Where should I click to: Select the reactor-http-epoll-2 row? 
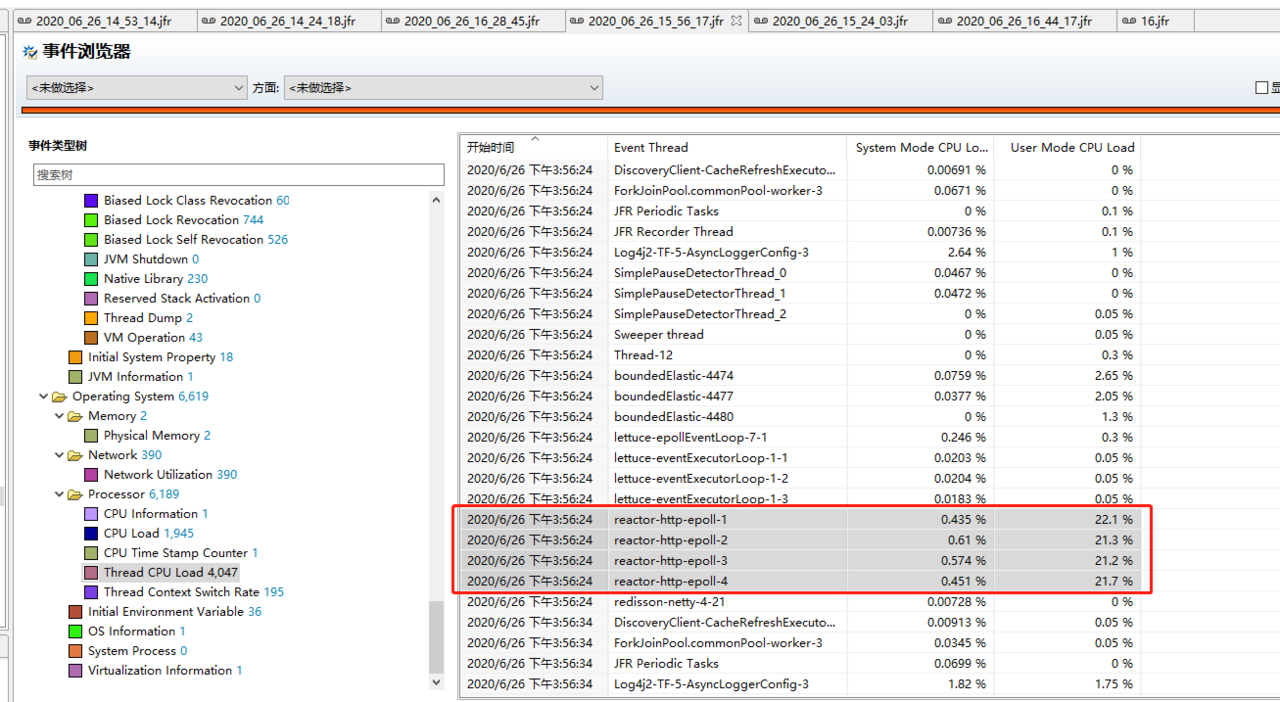point(800,540)
